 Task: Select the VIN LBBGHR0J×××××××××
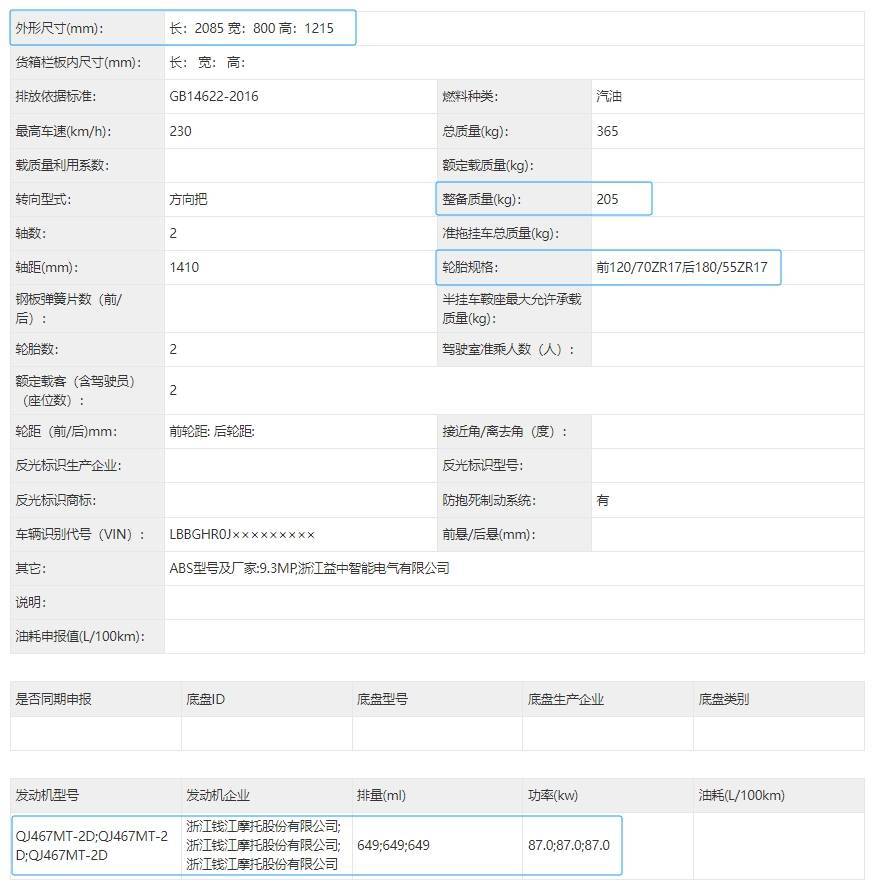tap(242, 535)
